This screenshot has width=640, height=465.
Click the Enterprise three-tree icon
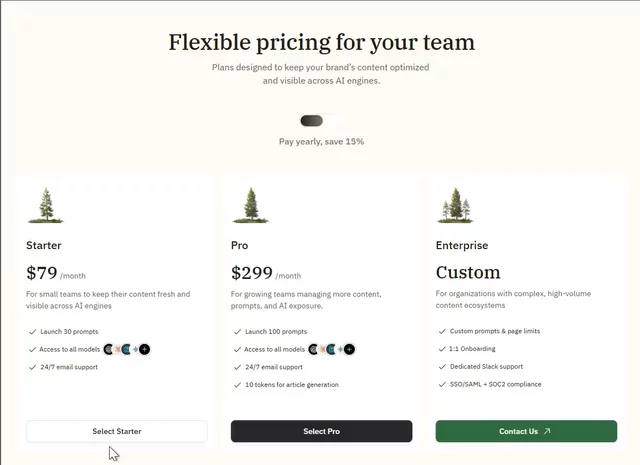pos(456,205)
